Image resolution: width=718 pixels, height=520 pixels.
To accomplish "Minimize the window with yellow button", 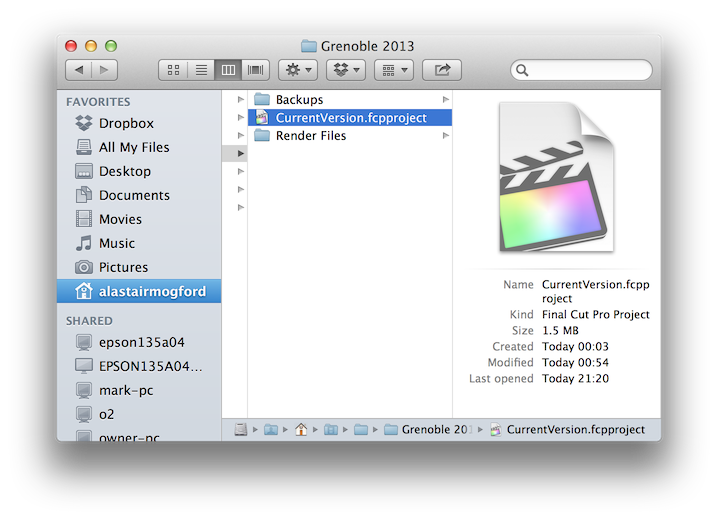I will click(x=91, y=46).
